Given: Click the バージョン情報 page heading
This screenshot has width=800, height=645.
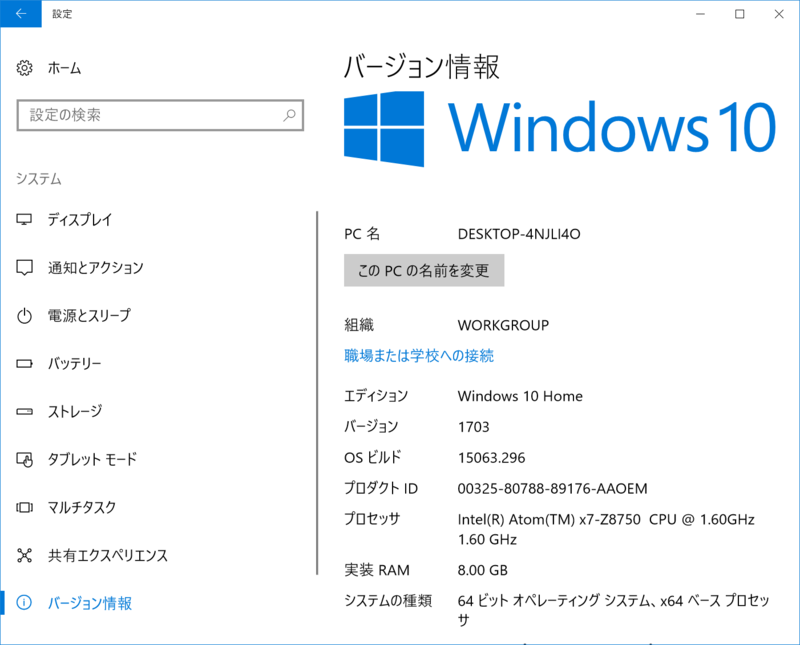Looking at the screenshot, I should pos(422,67).
